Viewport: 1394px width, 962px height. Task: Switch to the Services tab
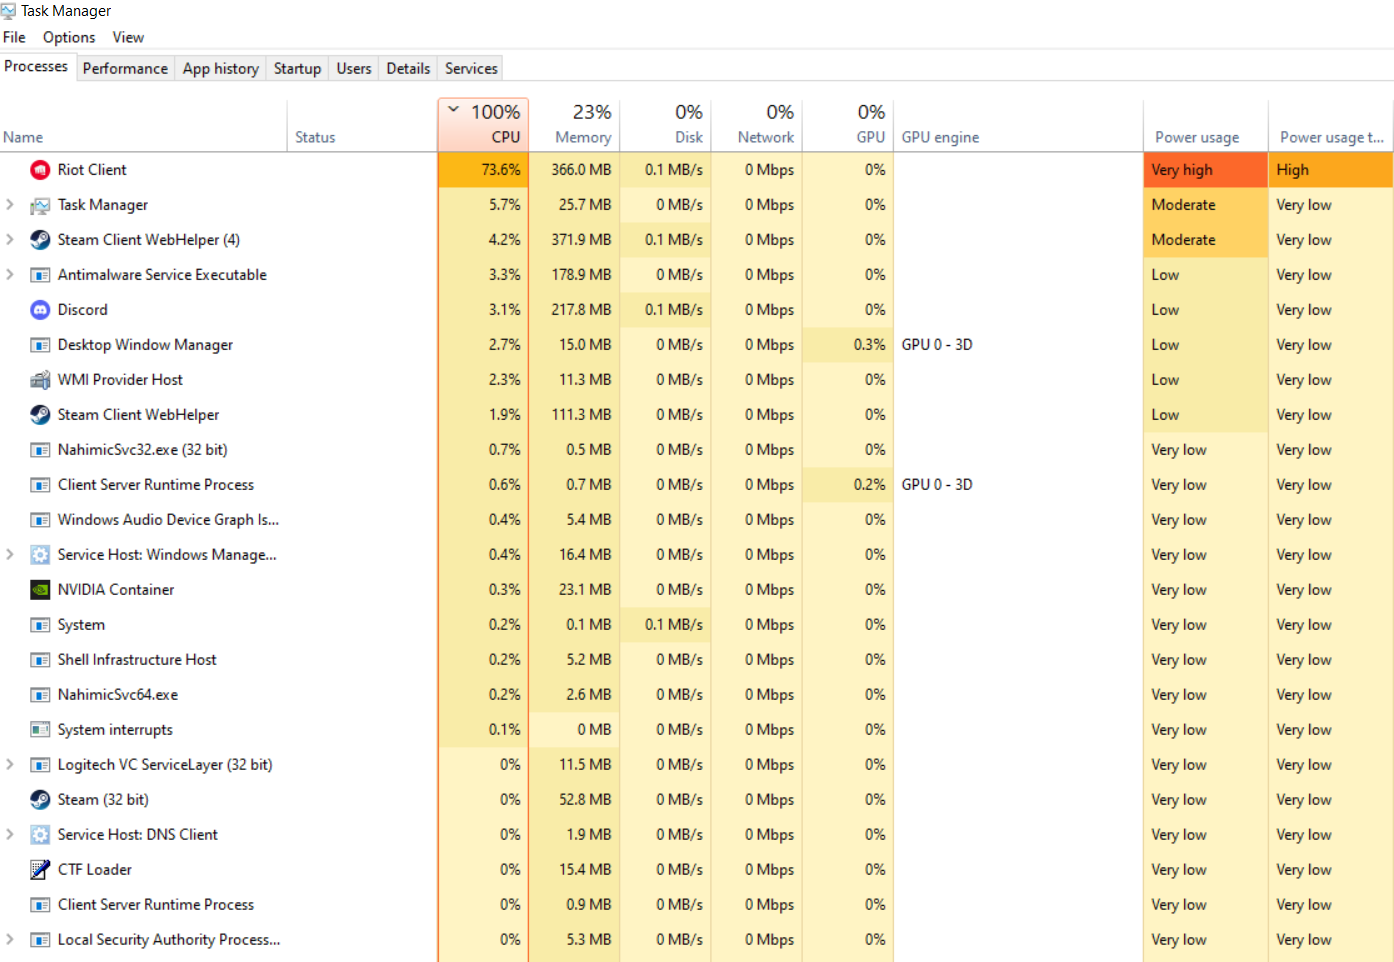(x=471, y=69)
